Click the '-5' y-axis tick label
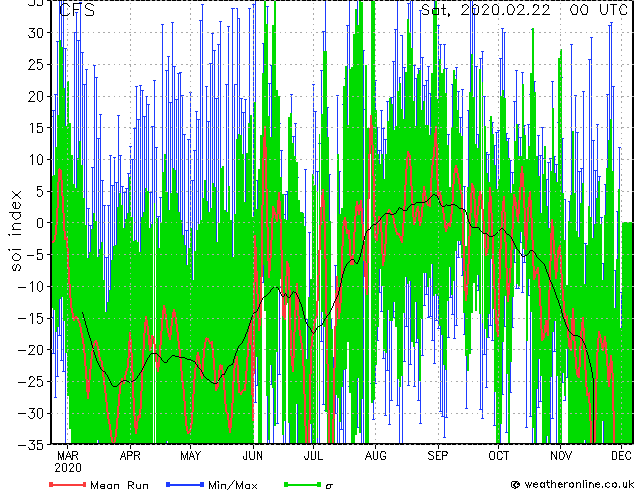 click(36, 255)
